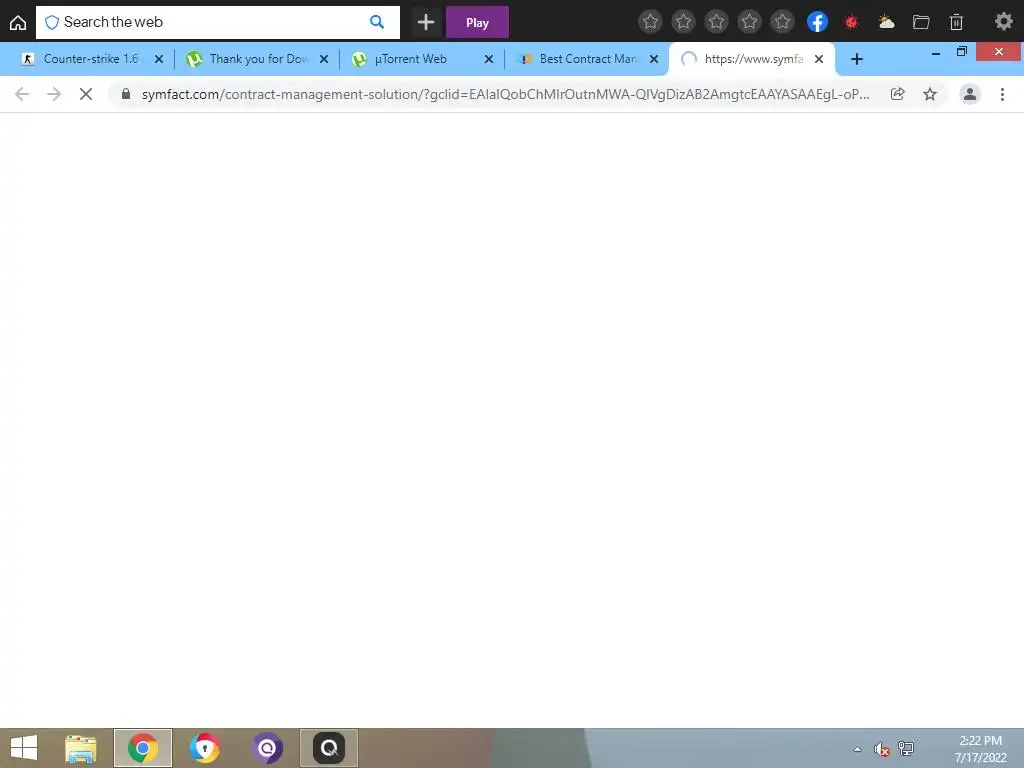This screenshot has width=1024, height=768.
Task: Close the Thank you for Dow tab
Action: pyautogui.click(x=324, y=59)
